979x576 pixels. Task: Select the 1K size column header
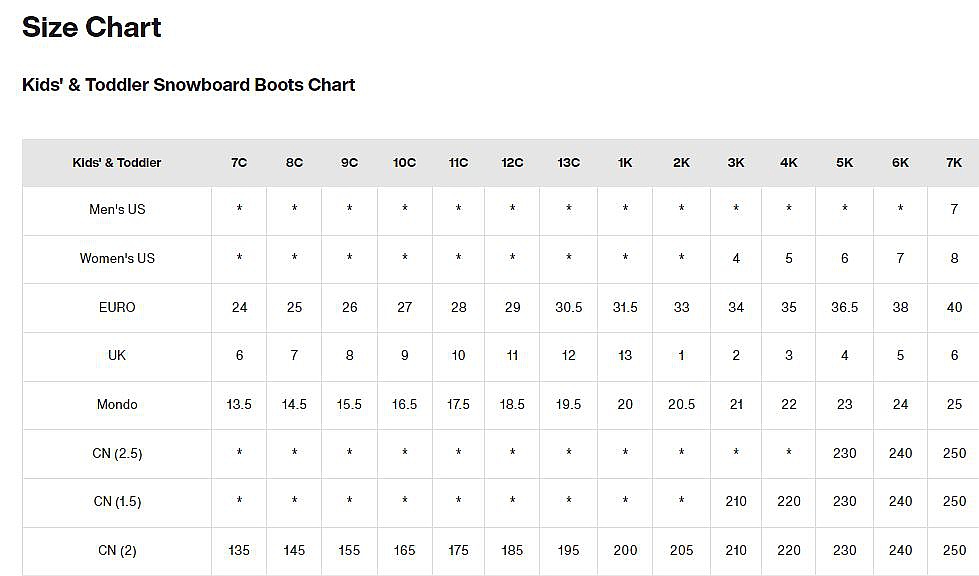[x=625, y=163]
